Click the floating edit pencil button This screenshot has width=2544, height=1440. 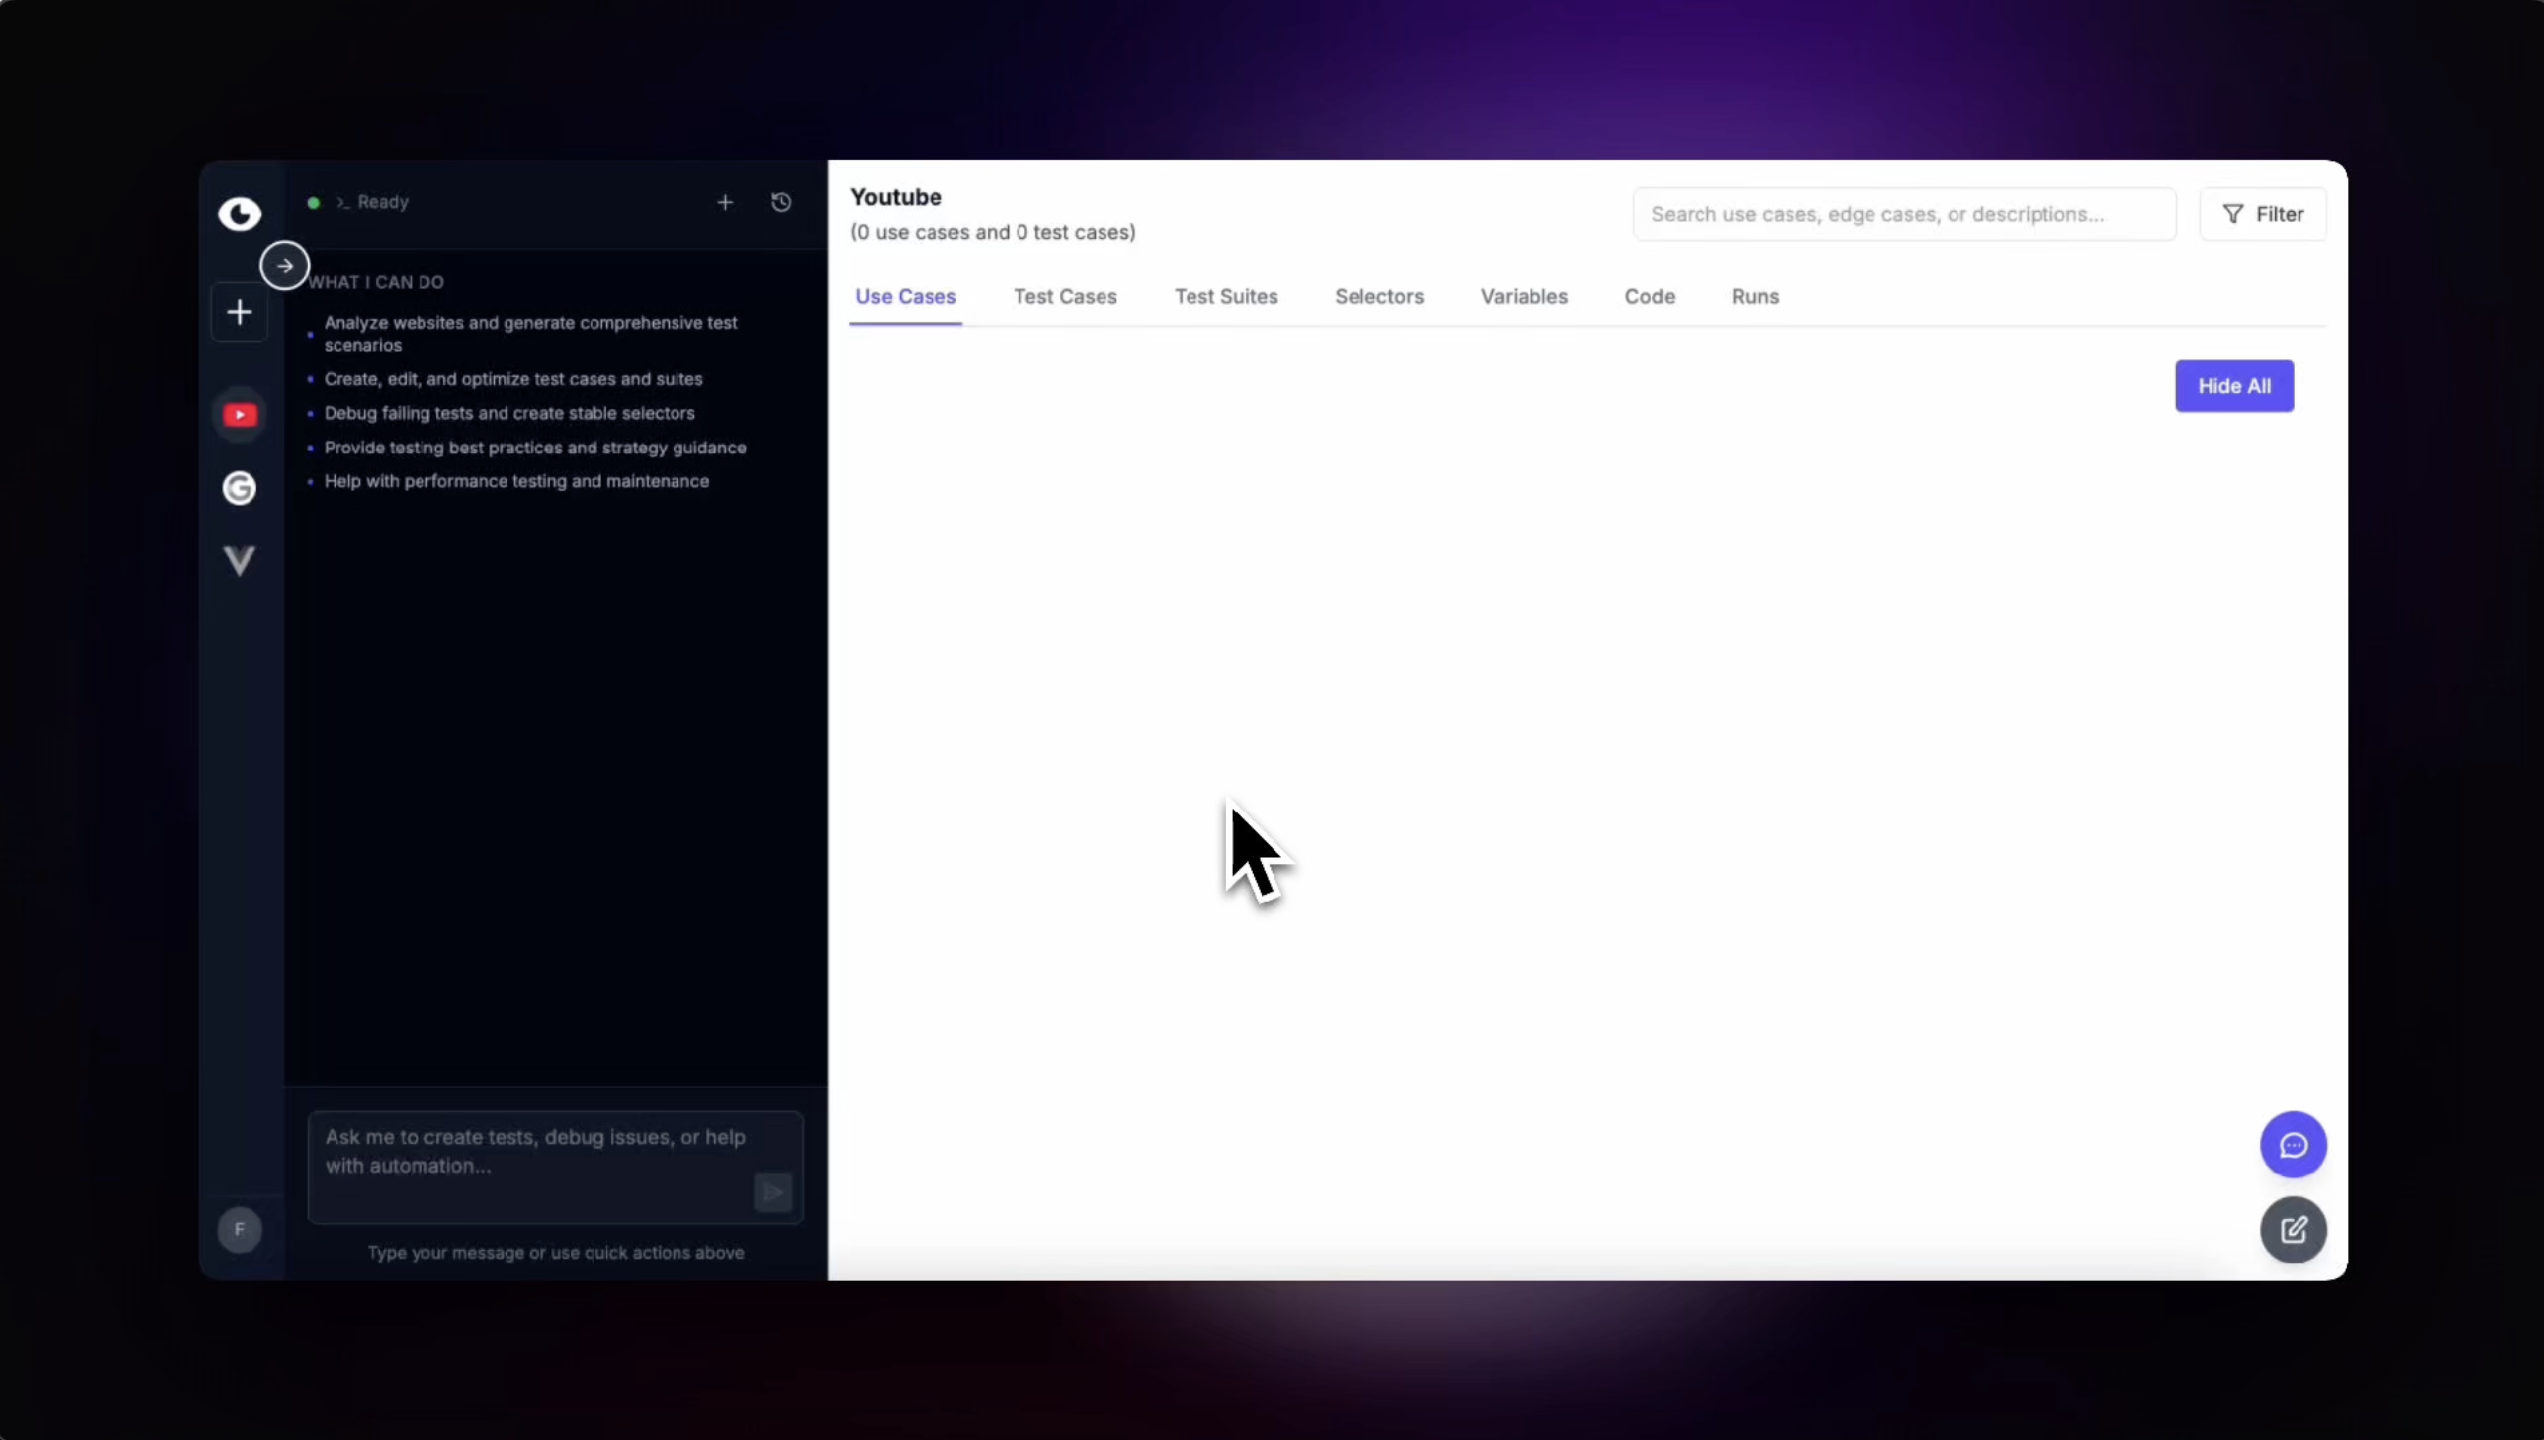[x=2293, y=1229]
